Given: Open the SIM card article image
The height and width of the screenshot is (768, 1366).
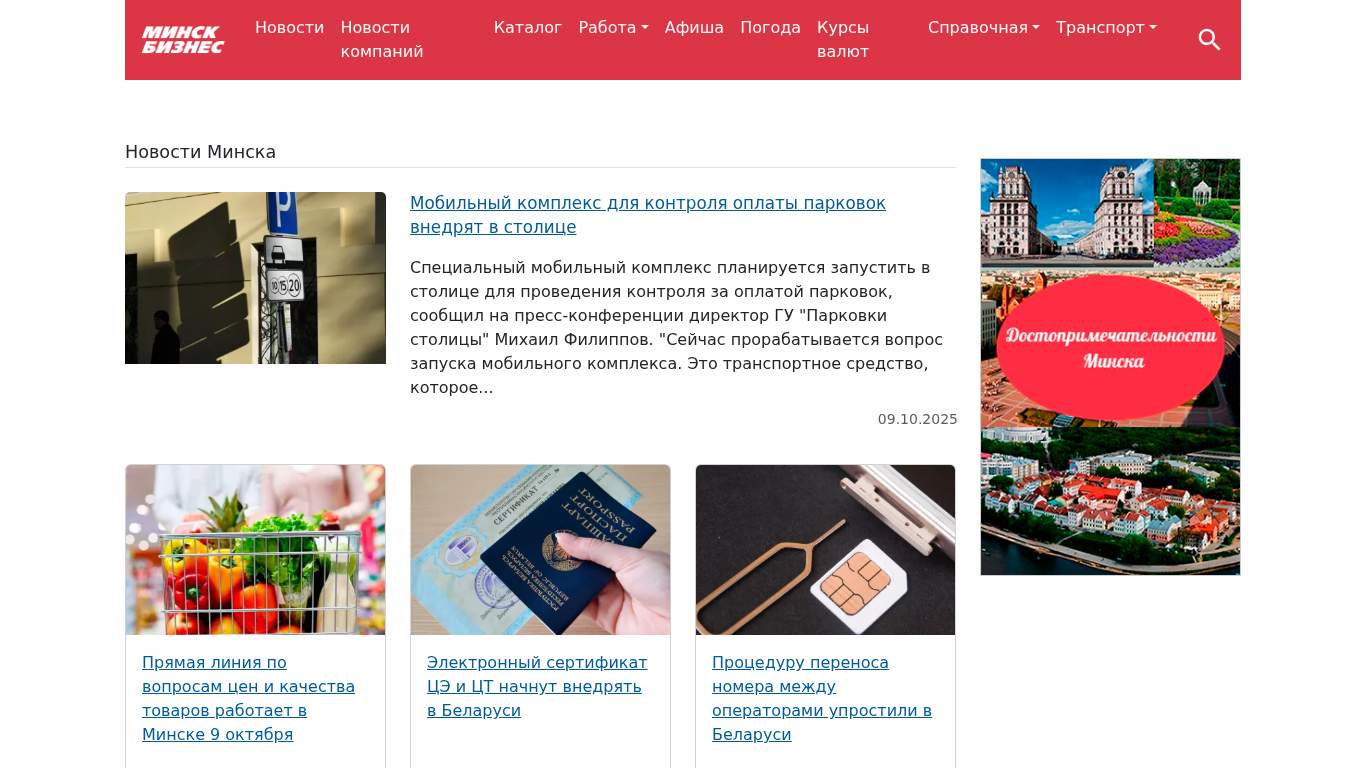Looking at the screenshot, I should (825, 550).
